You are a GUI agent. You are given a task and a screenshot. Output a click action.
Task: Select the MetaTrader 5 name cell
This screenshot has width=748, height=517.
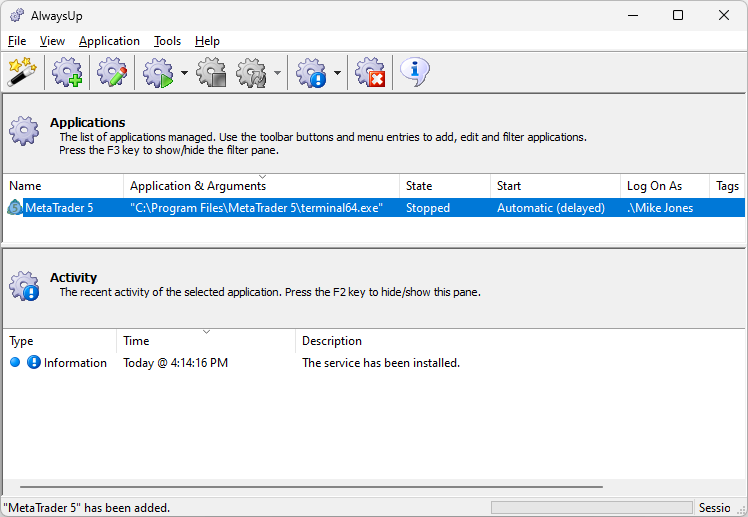pyautogui.click(x=59, y=208)
